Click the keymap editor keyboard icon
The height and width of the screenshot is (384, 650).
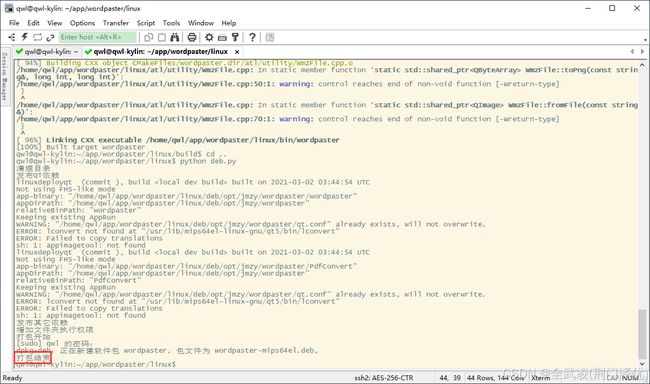(x=222, y=38)
